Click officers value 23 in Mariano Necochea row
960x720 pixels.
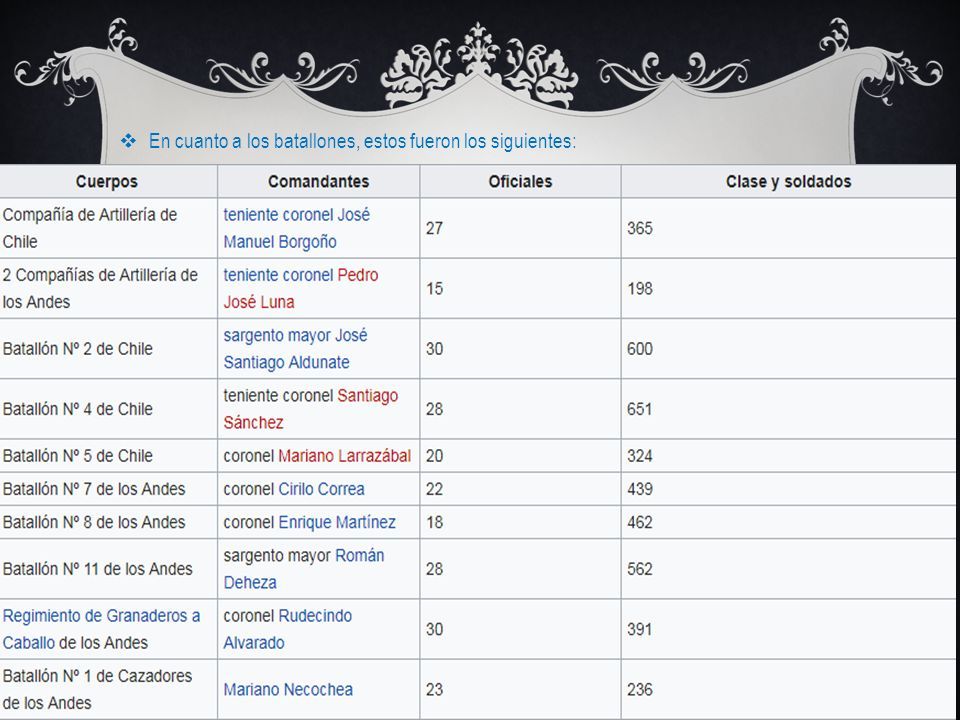coord(435,690)
